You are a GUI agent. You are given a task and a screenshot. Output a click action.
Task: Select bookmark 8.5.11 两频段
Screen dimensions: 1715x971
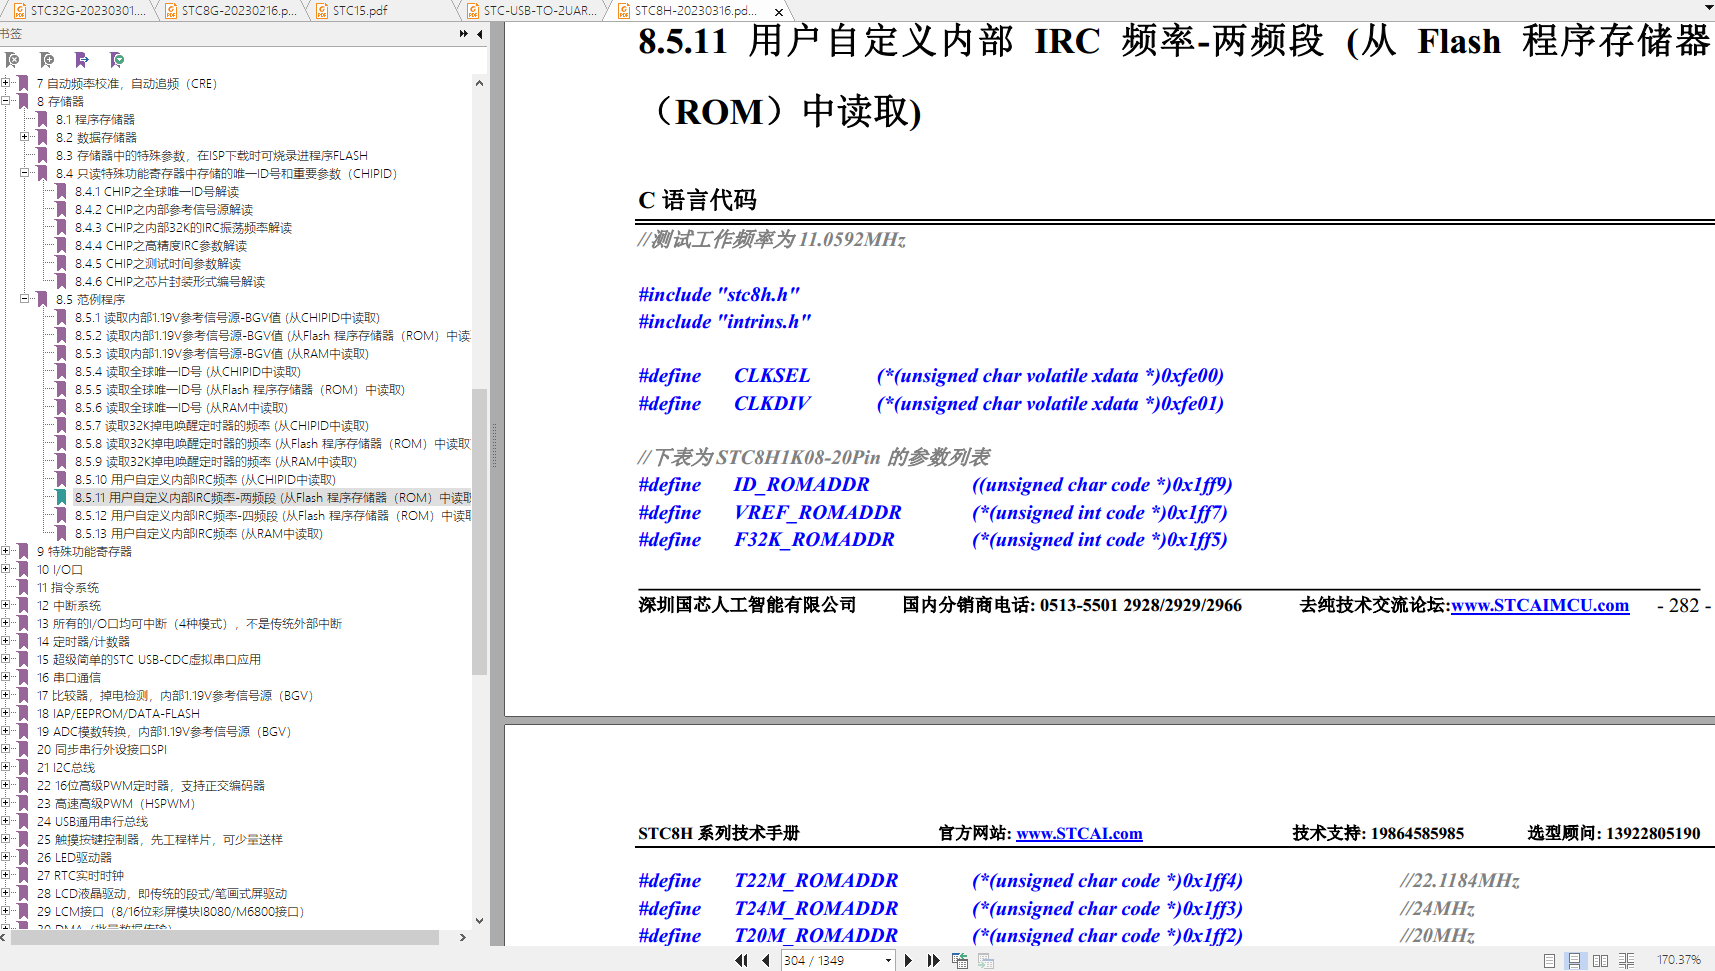coord(272,497)
